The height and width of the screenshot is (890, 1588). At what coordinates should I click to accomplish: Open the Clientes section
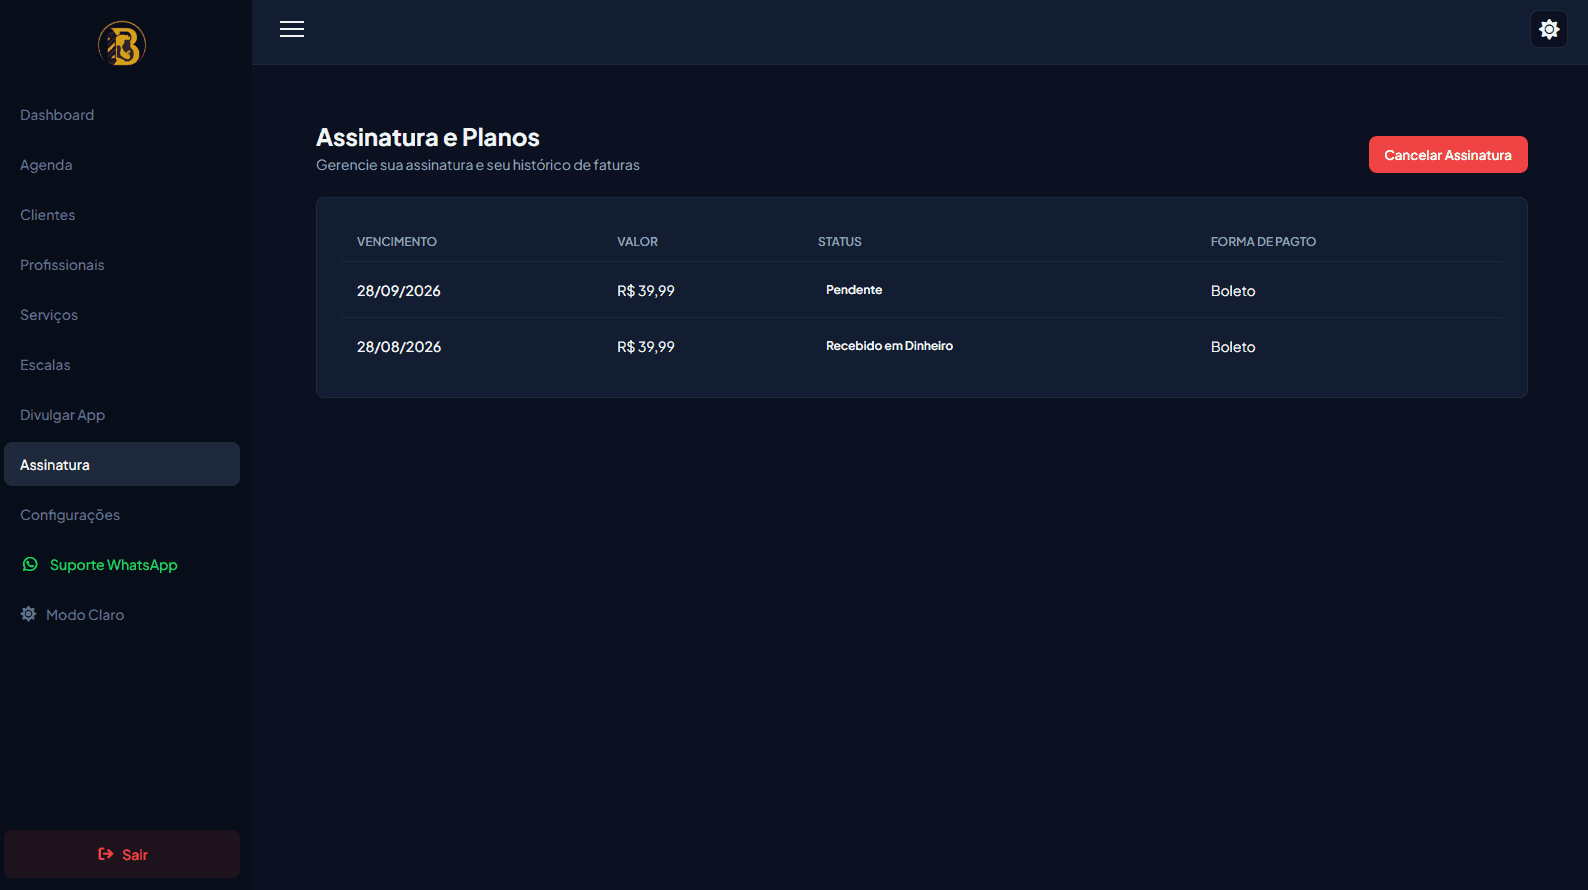pos(122,215)
